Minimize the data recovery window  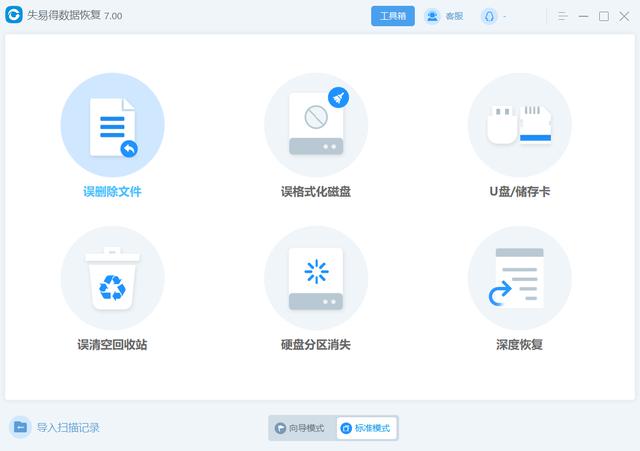coord(584,16)
